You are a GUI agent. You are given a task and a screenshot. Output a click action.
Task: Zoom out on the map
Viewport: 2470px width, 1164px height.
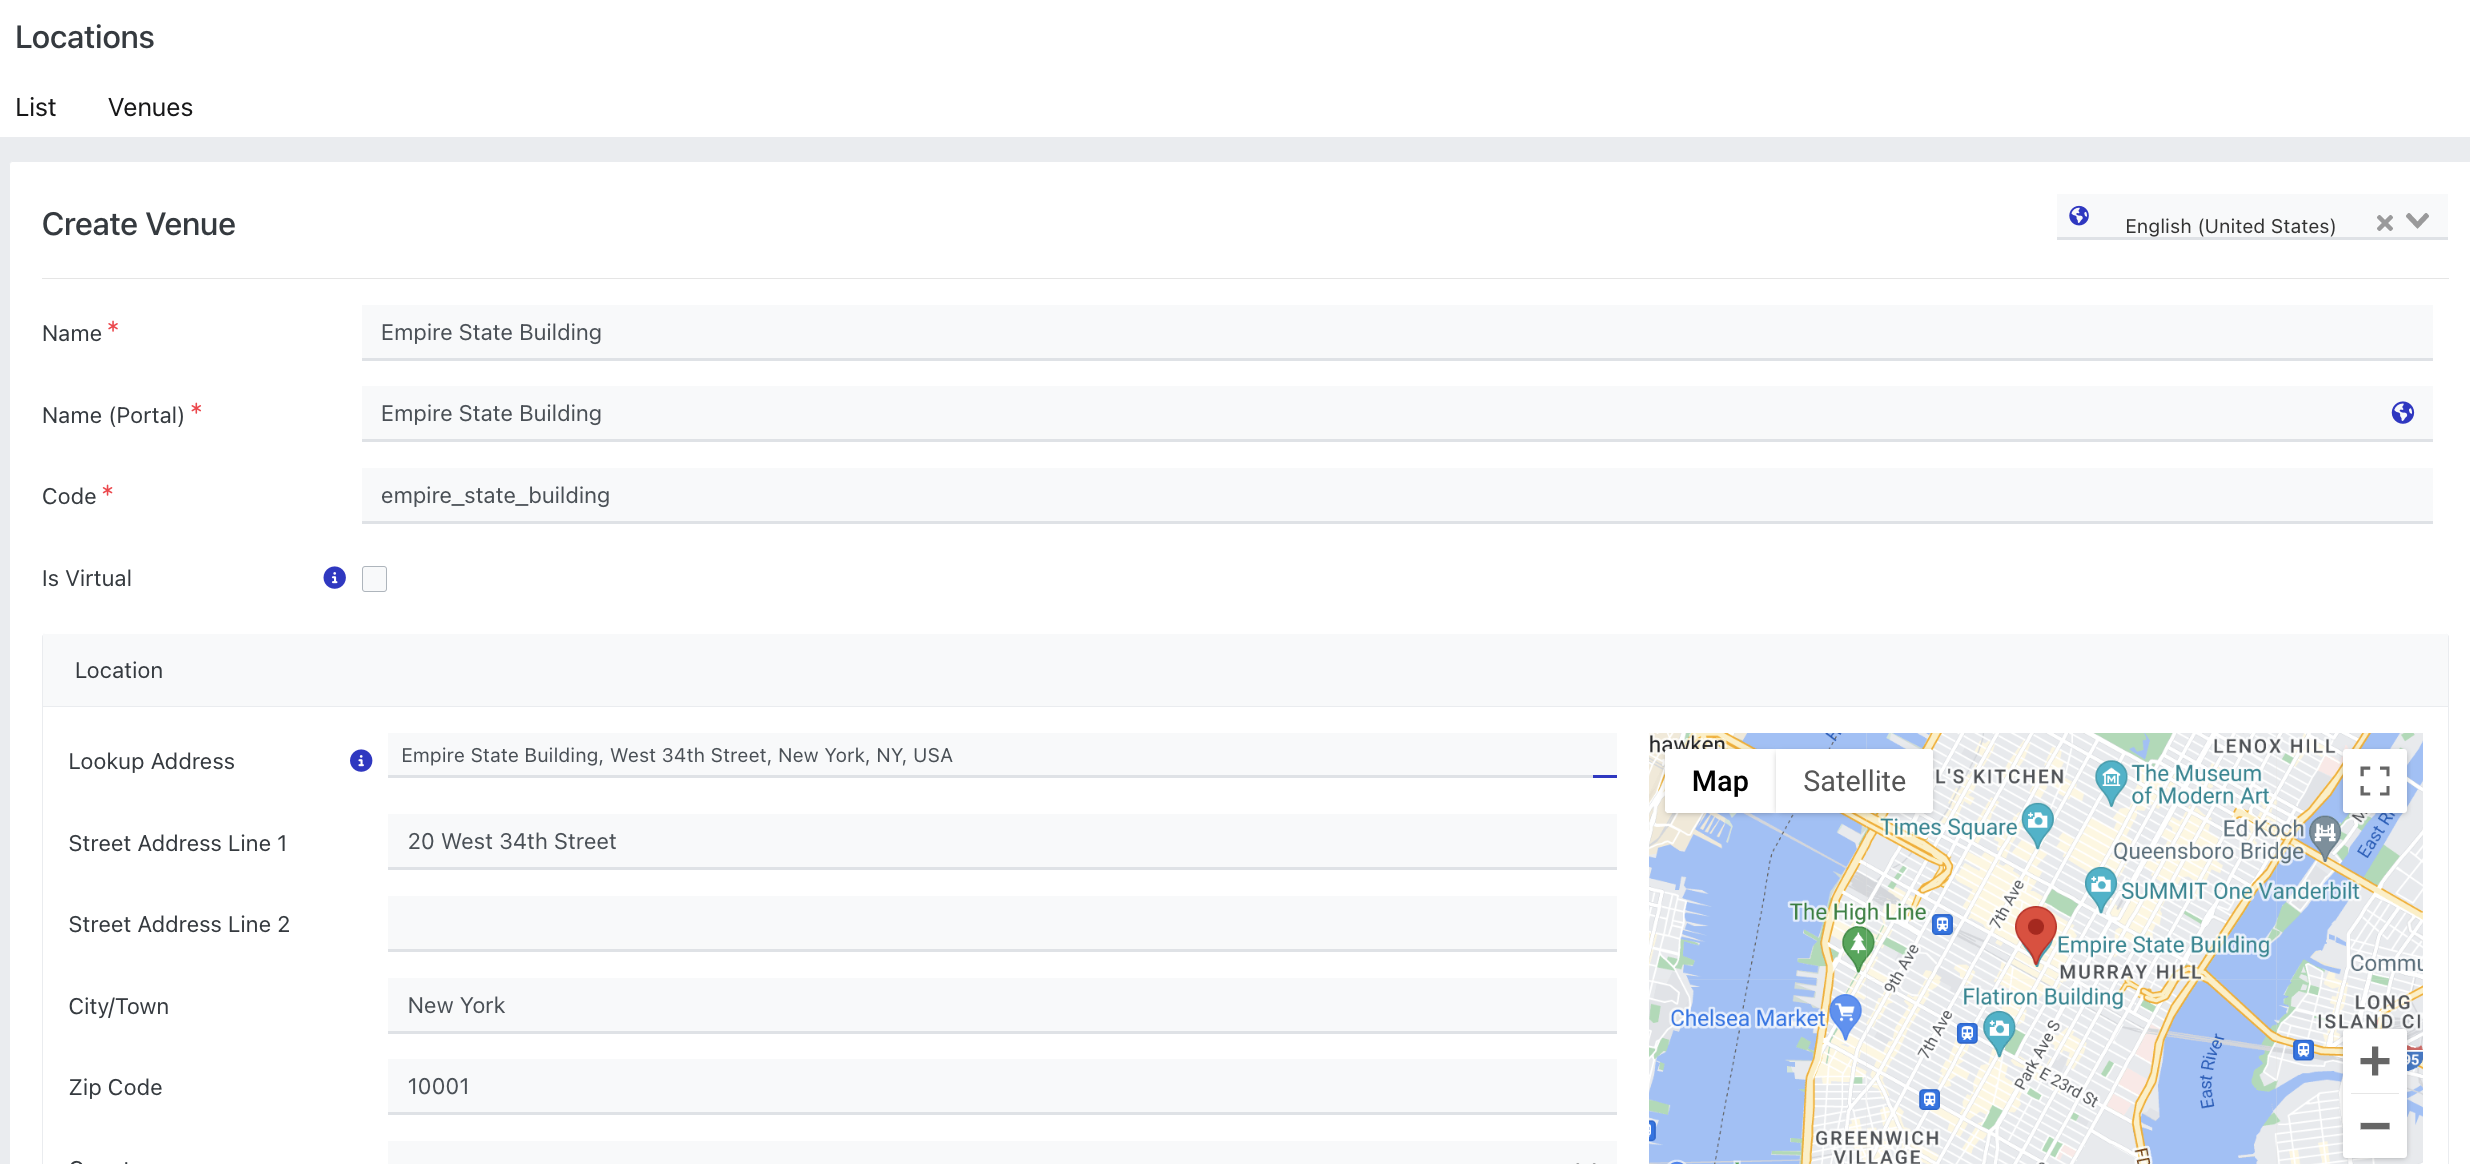tap(2375, 1126)
